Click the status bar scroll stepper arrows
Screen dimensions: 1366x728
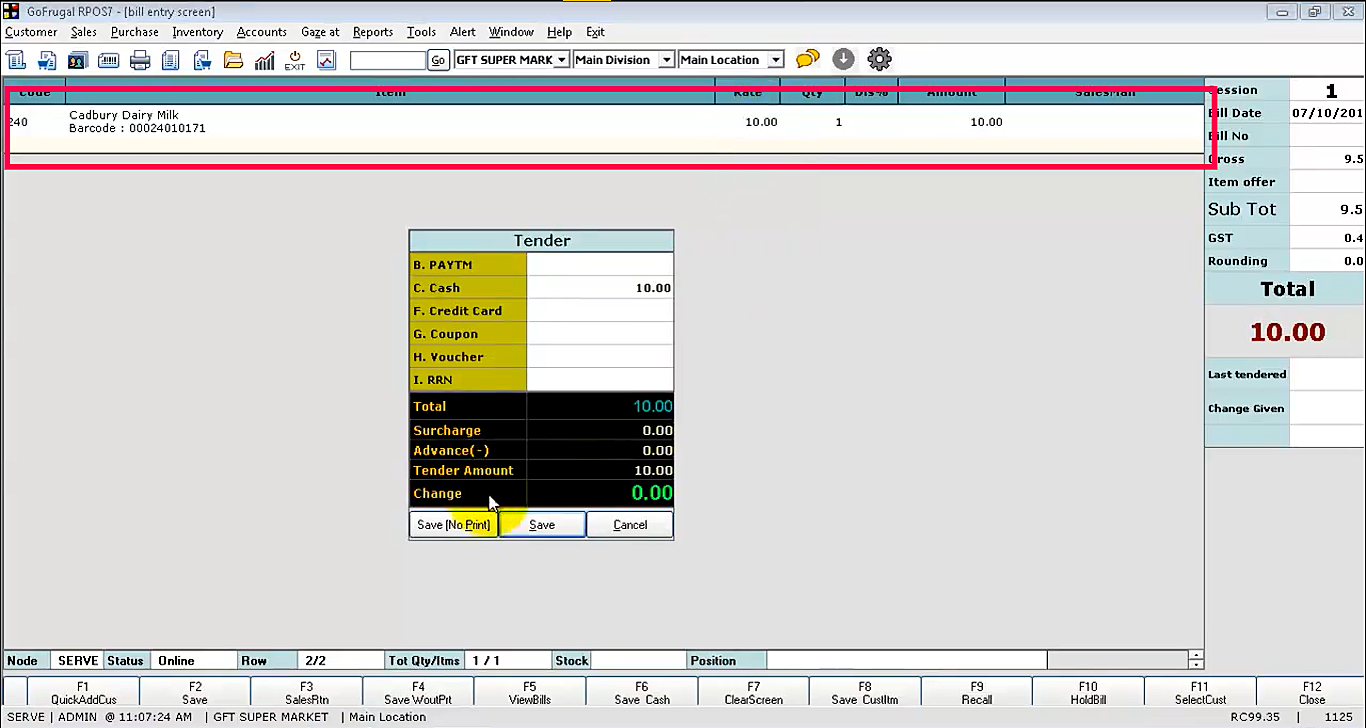tap(1196, 660)
